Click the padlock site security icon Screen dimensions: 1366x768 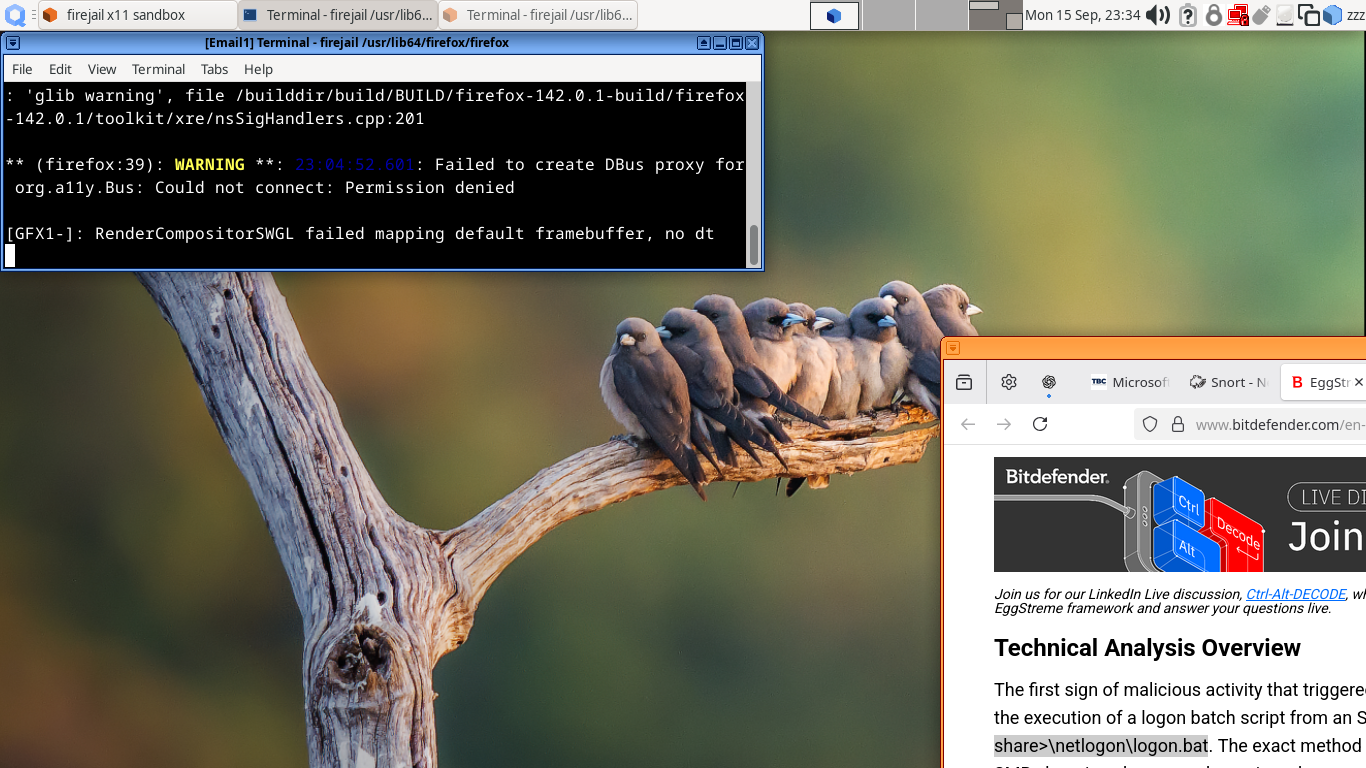pos(1177,424)
